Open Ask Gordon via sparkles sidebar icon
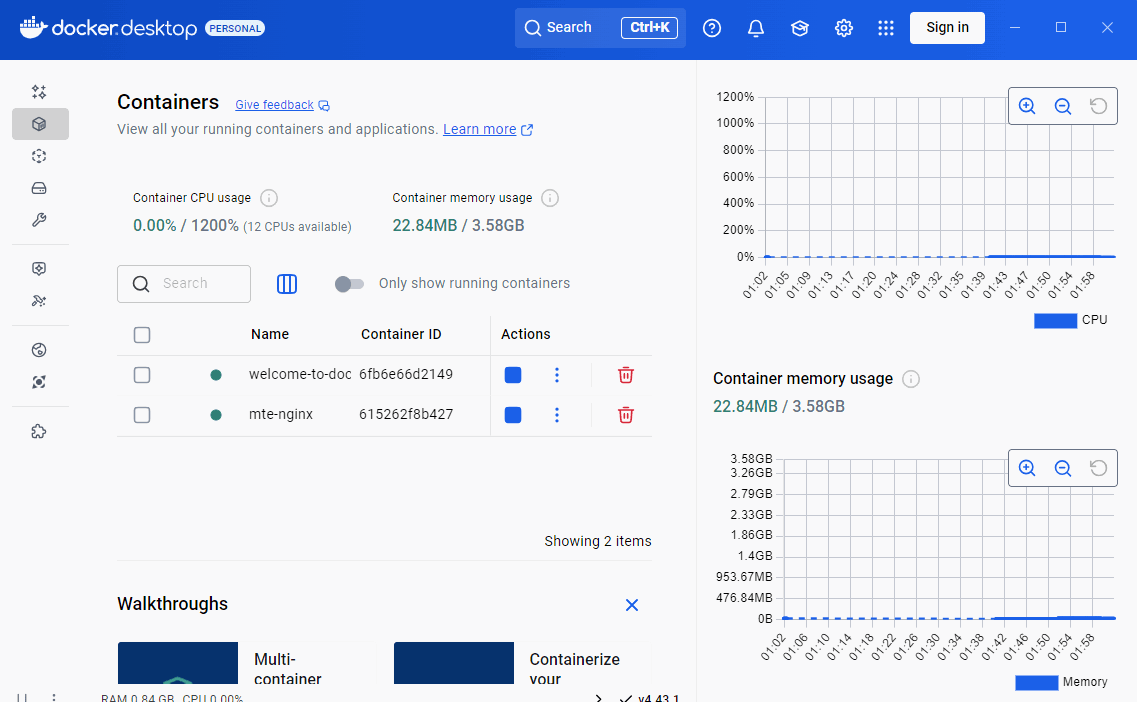The height and width of the screenshot is (702, 1137). 39,91
